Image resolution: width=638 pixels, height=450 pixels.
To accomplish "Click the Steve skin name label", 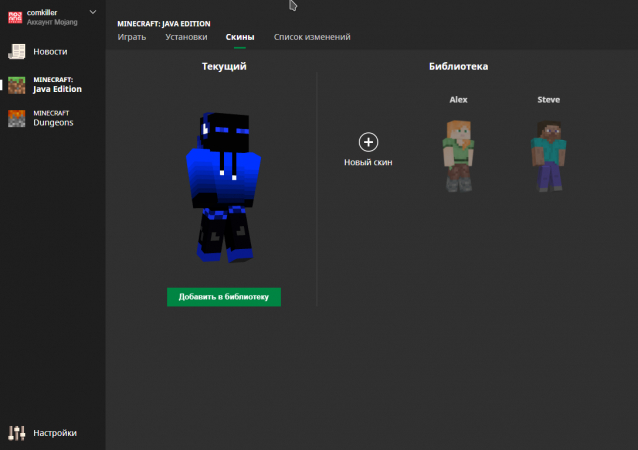I will click(x=548, y=100).
